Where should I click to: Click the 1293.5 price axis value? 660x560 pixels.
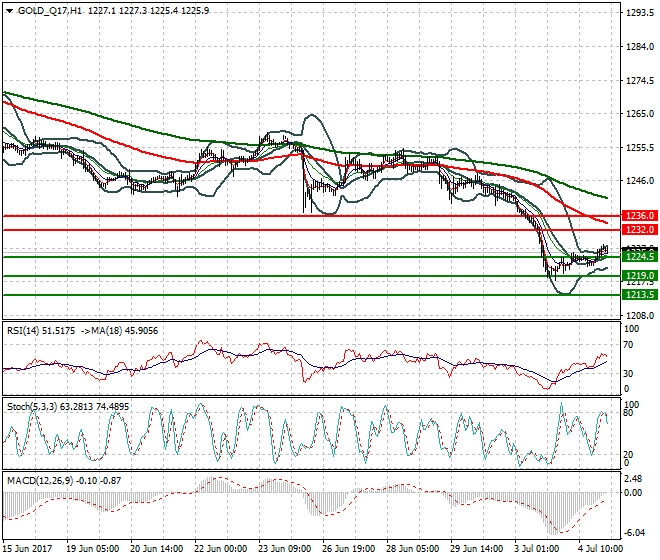(640, 13)
